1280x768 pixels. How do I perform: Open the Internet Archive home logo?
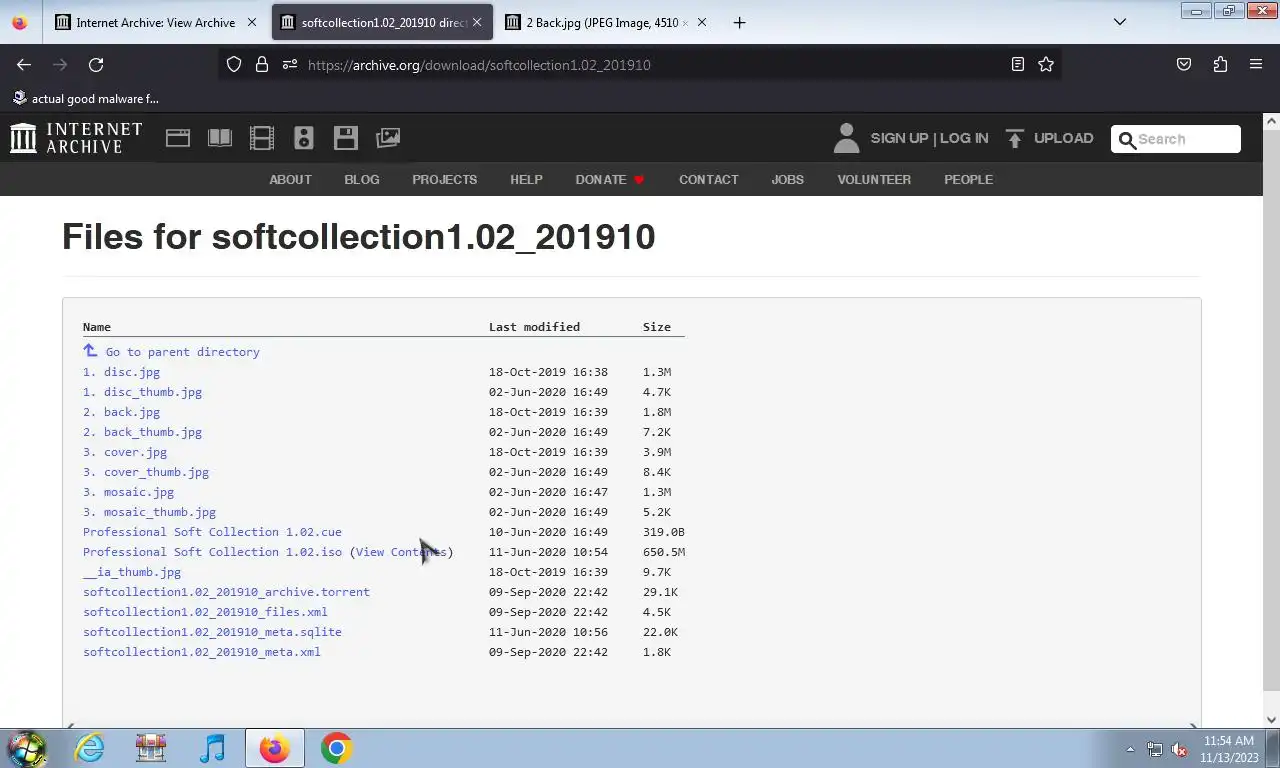coord(76,138)
